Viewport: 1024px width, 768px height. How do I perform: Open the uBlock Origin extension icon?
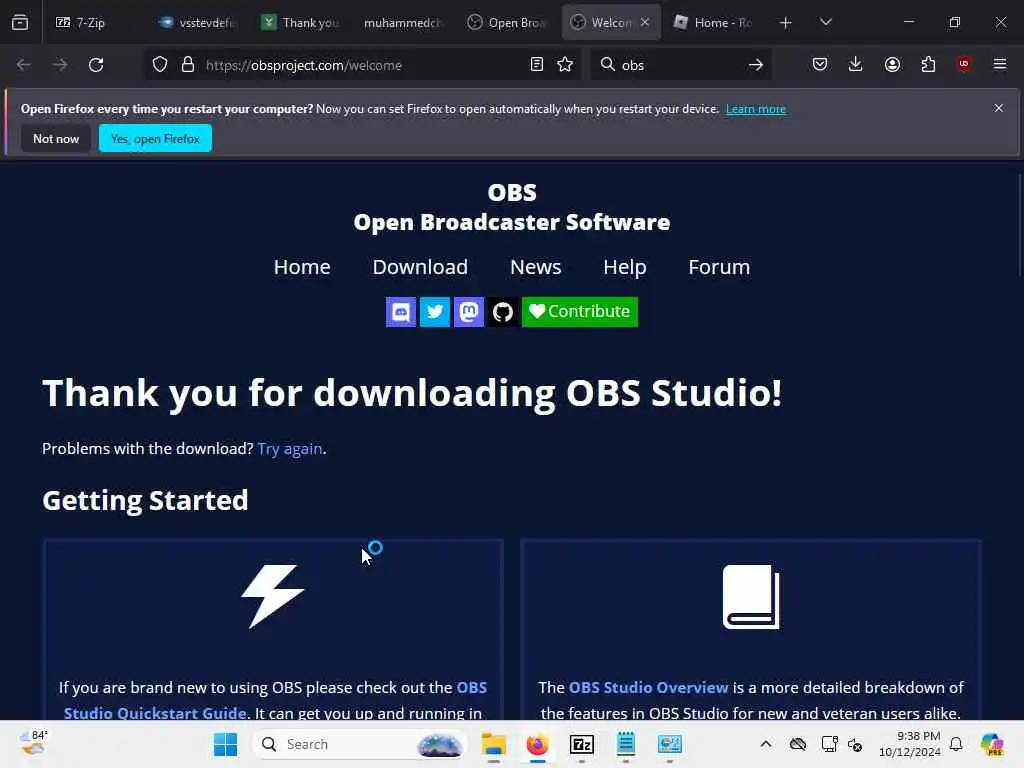(963, 64)
